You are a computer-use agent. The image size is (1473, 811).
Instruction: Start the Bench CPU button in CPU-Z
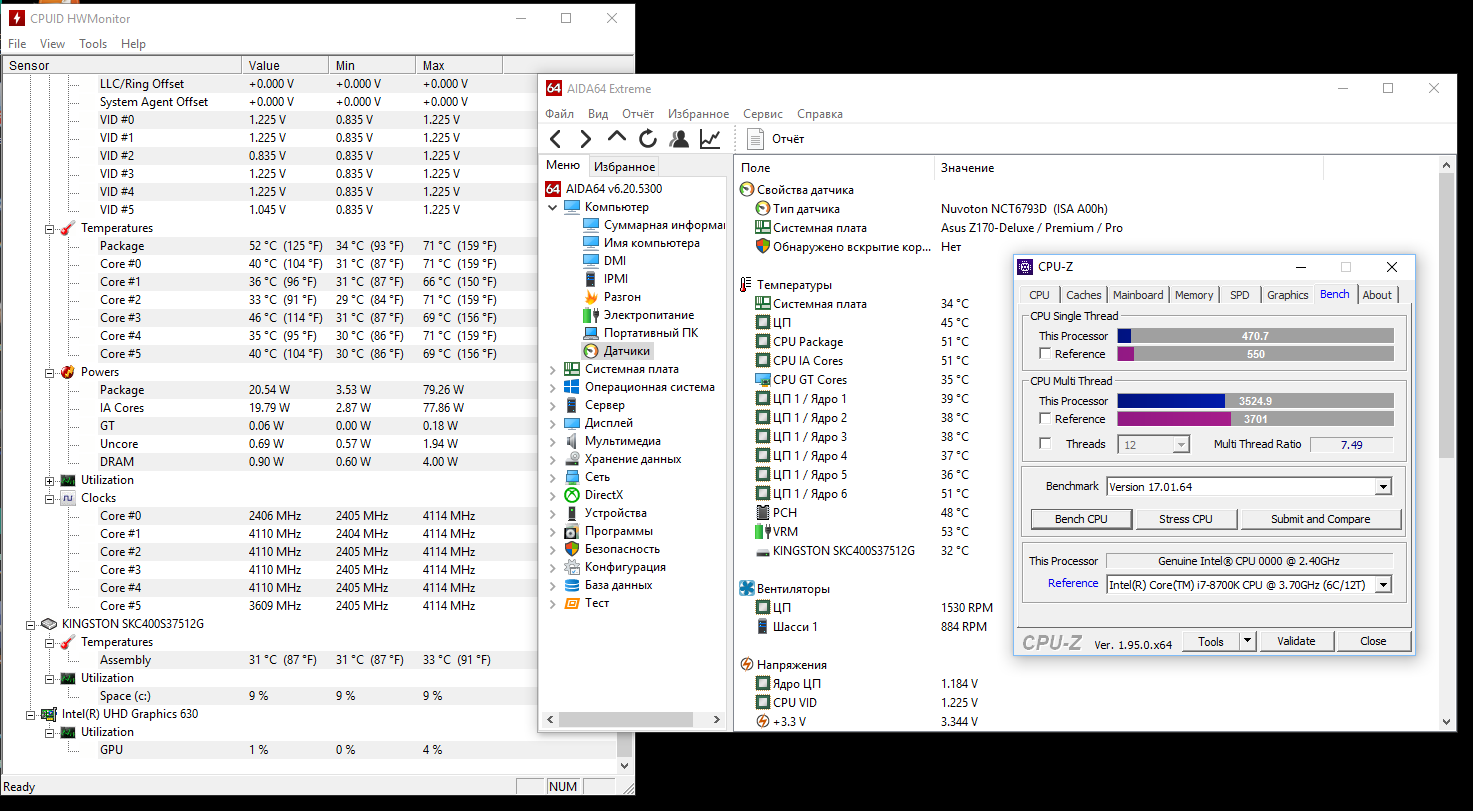tap(1082, 519)
